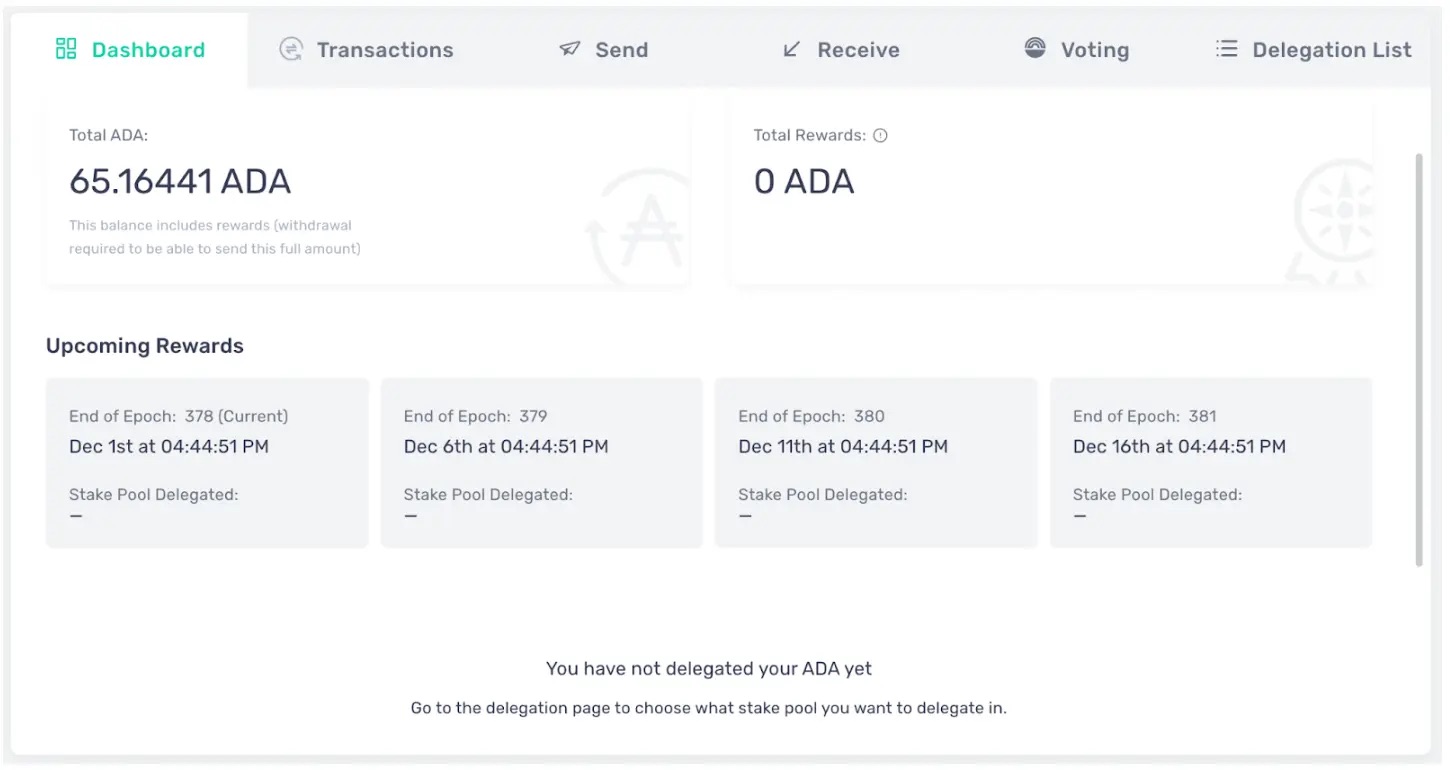The image size is (1450, 770).
Task: Click End of Epoch 380 label
Action: pyautogui.click(x=811, y=416)
